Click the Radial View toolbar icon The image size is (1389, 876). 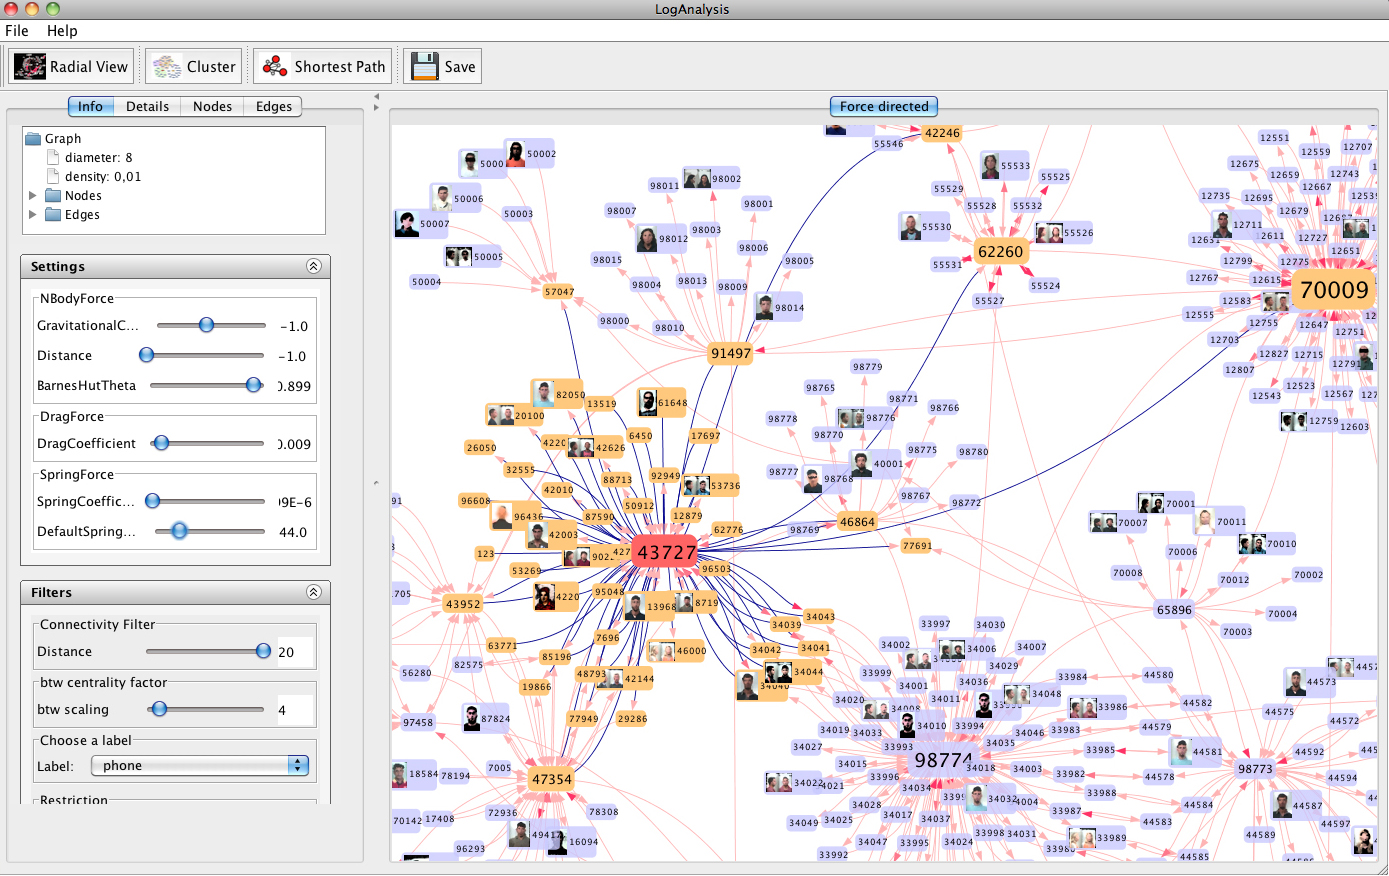30,67
